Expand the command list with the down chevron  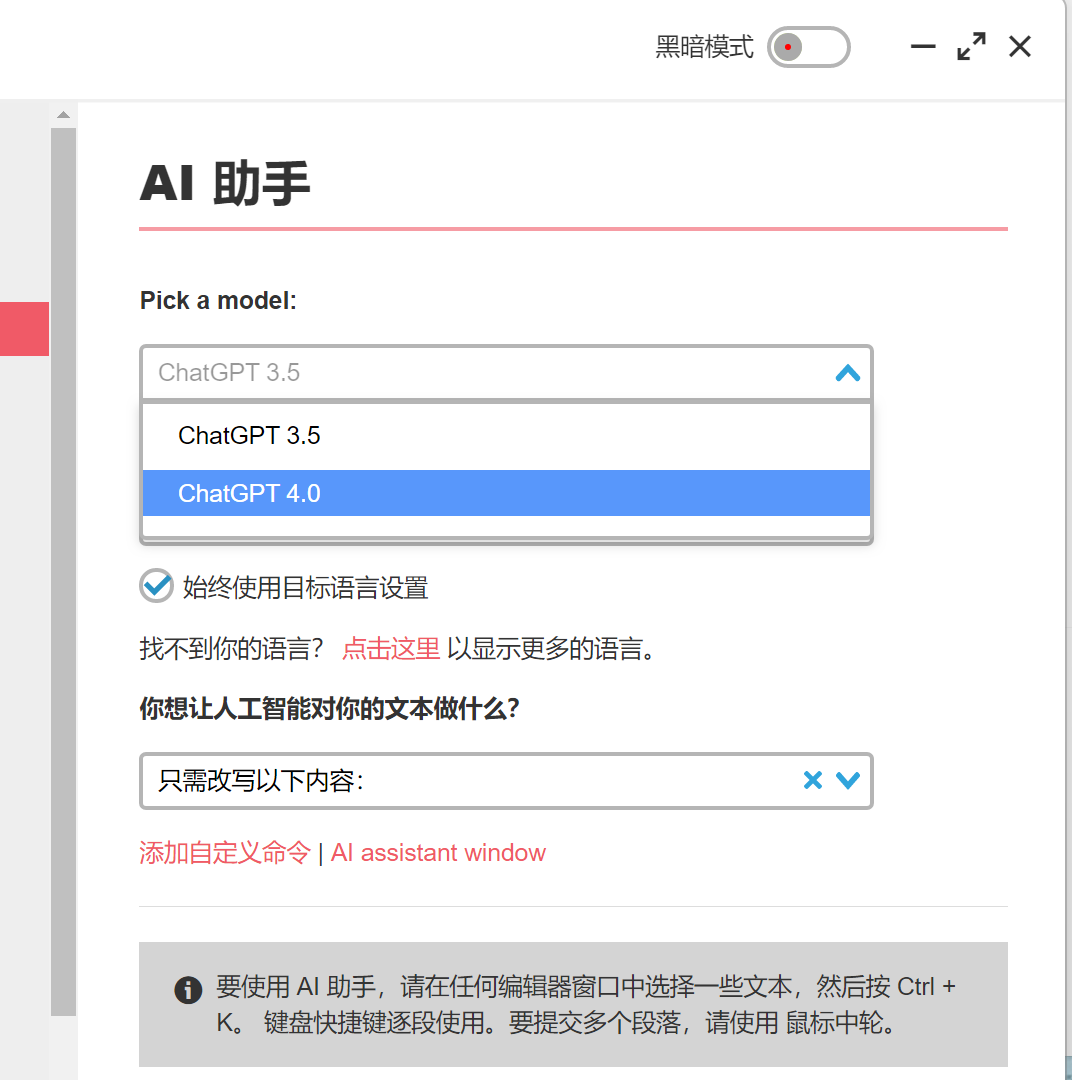tap(848, 781)
